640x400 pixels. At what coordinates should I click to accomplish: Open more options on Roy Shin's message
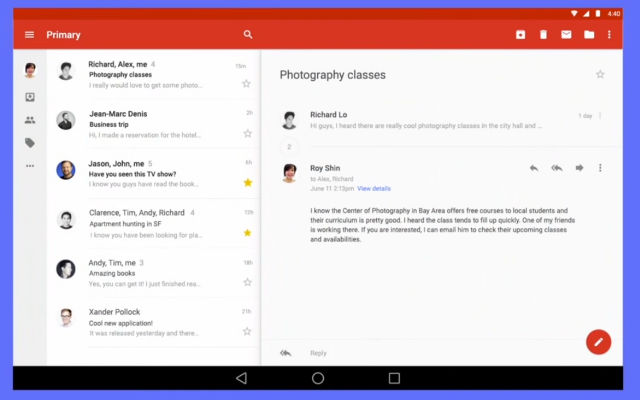[600, 168]
